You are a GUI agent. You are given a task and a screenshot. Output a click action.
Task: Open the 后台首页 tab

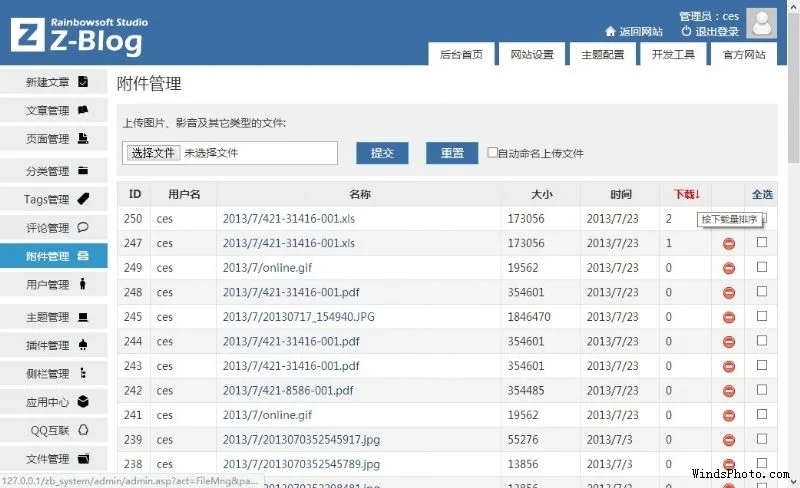click(x=461, y=54)
